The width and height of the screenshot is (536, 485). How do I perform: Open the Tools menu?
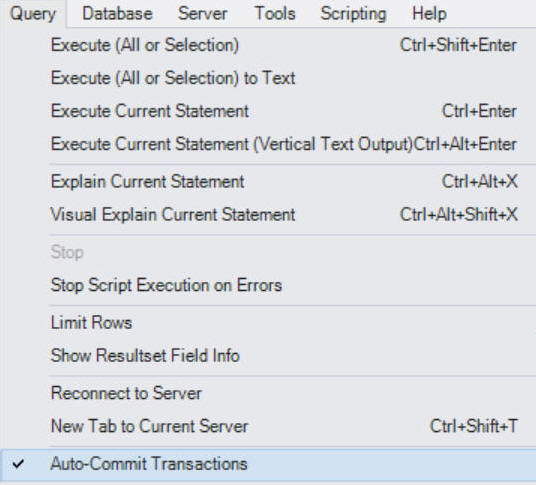[x=275, y=14]
